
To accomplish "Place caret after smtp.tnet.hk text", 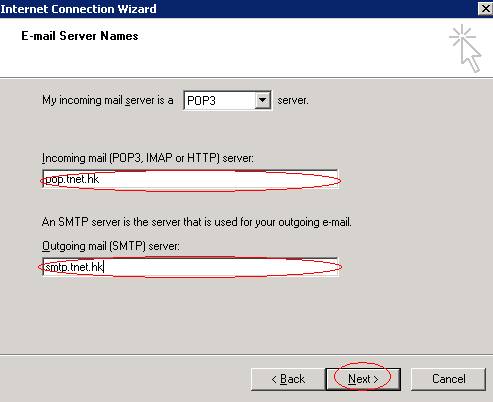I will click(104, 267).
